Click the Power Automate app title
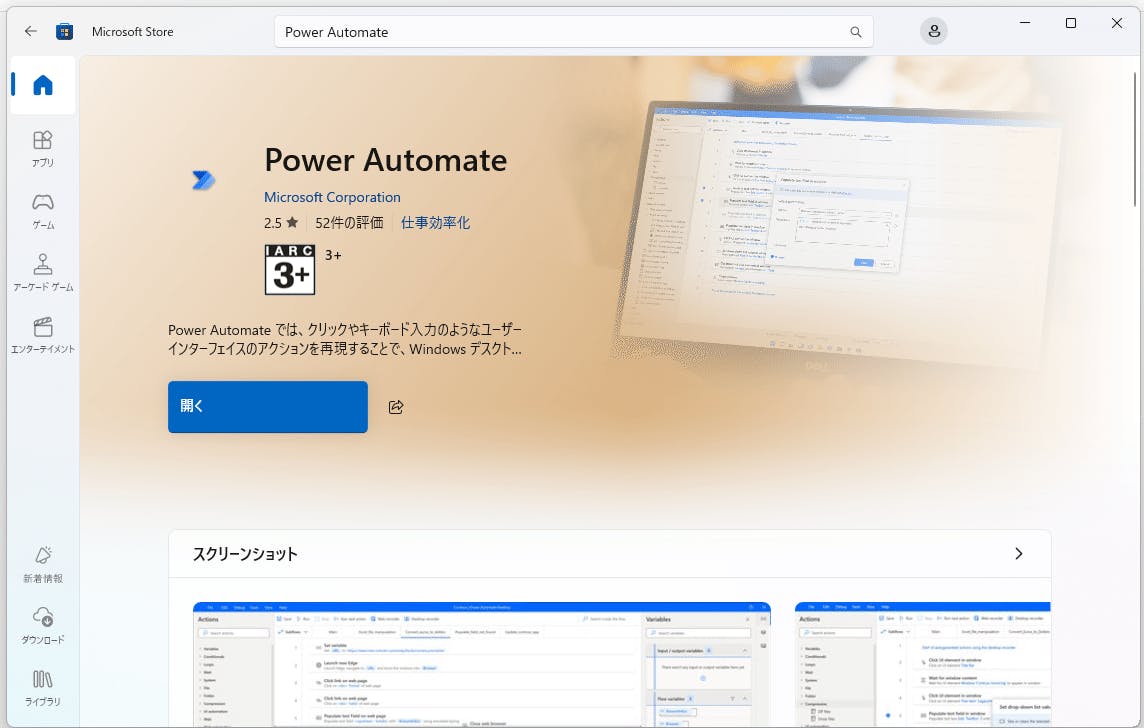1144x728 pixels. [x=385, y=160]
